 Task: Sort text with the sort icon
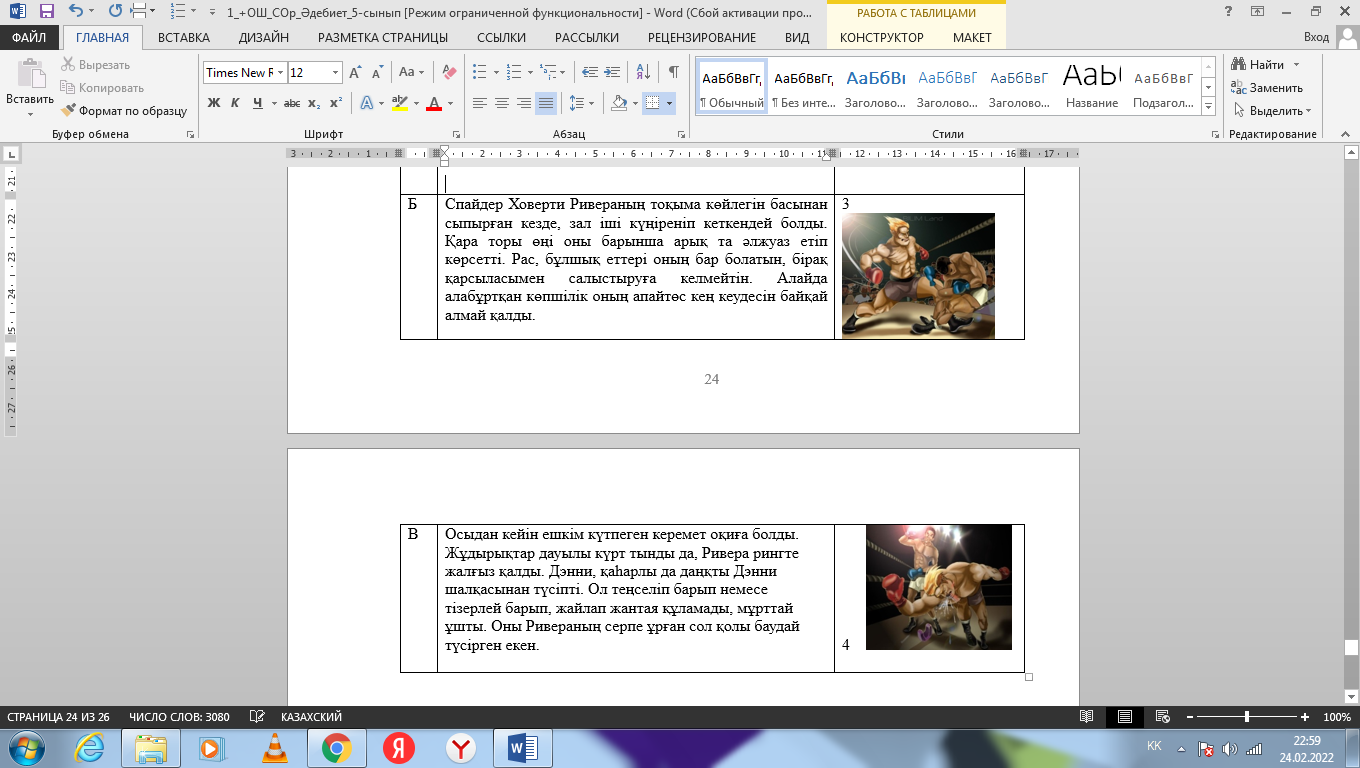pyautogui.click(x=645, y=72)
